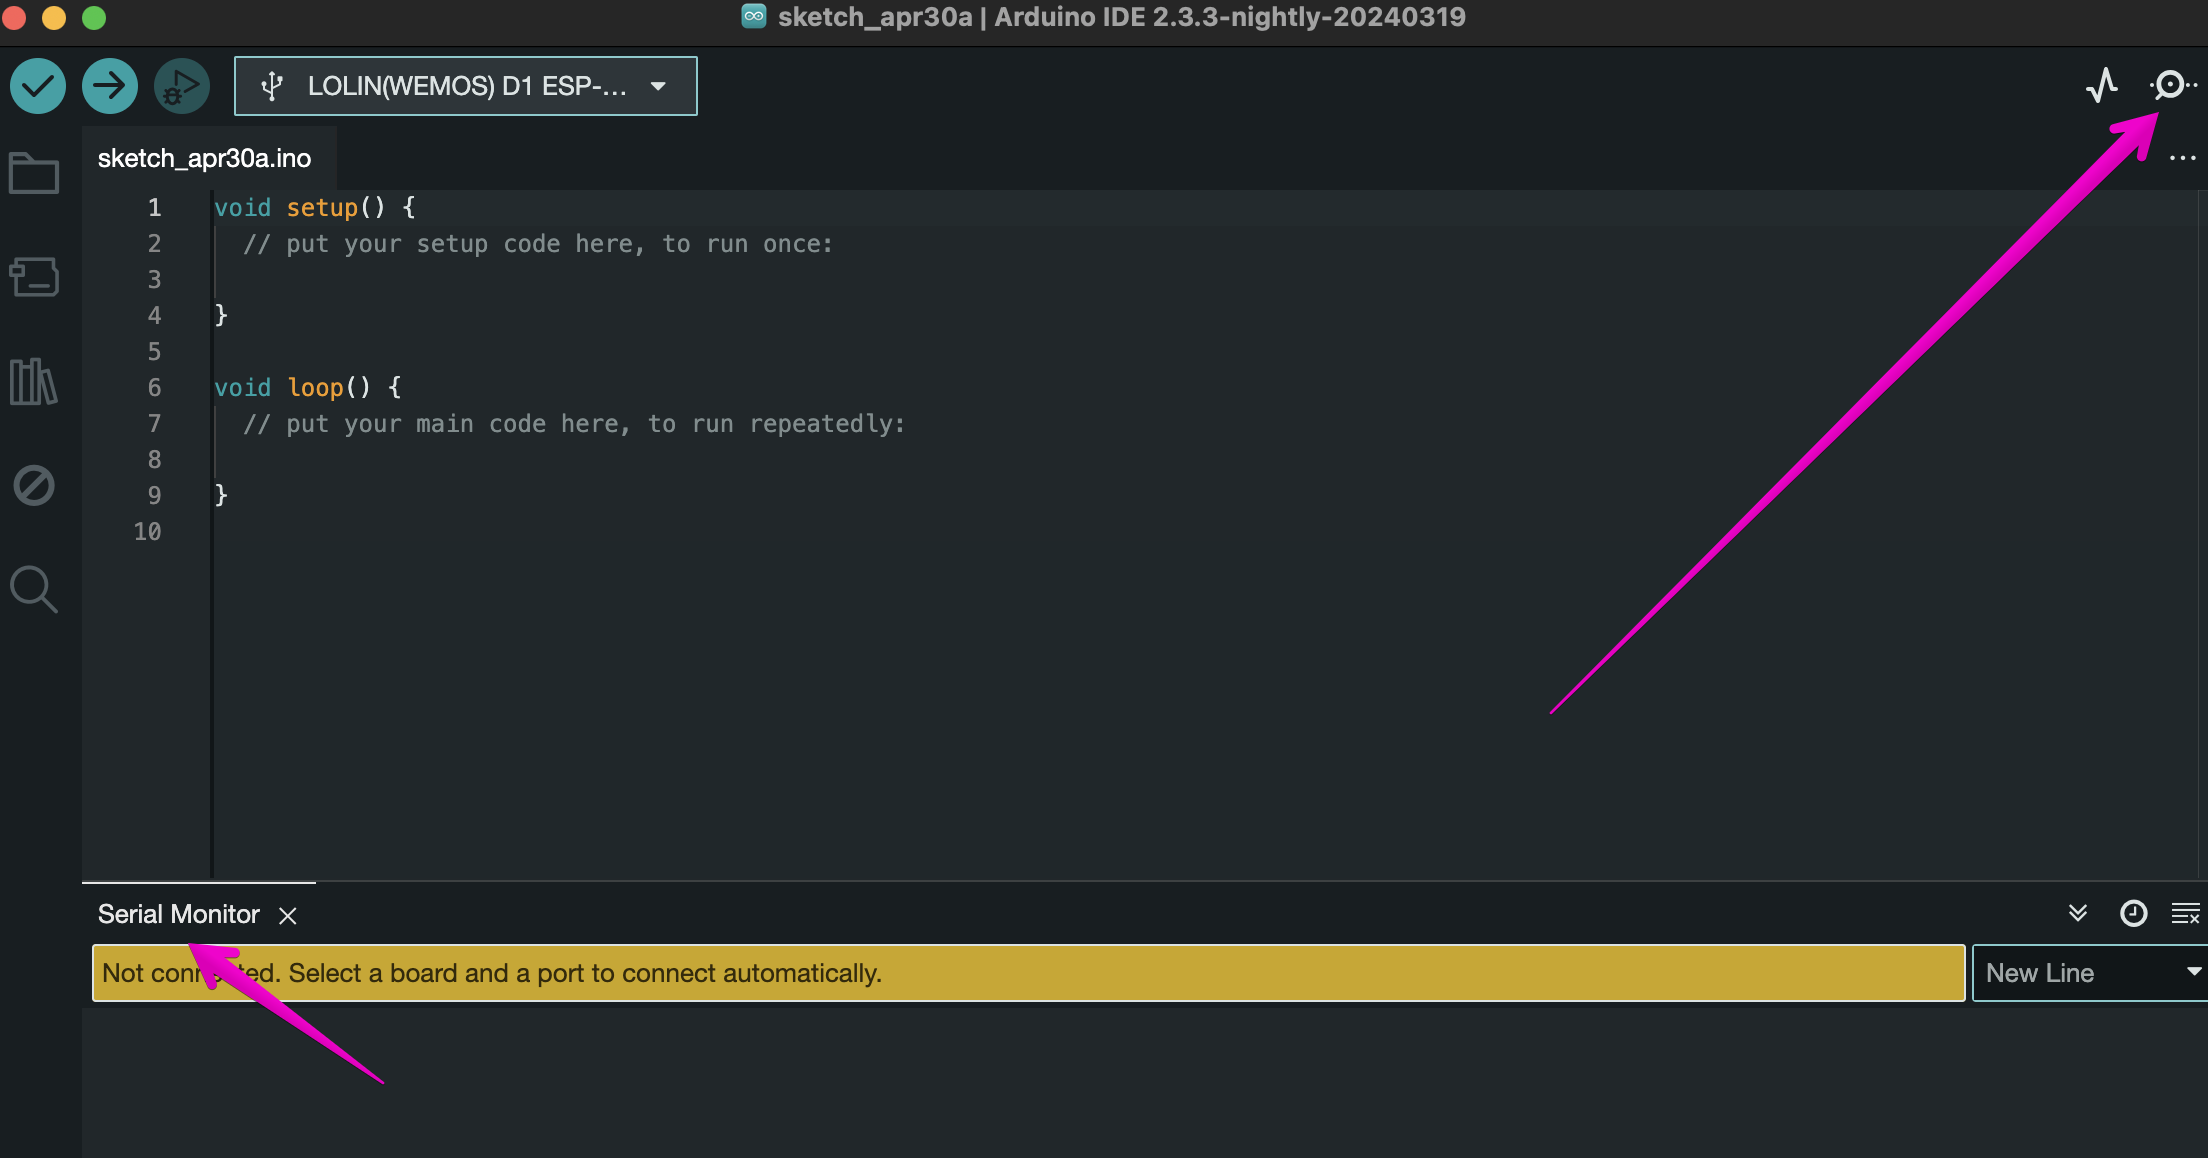Click the green zoom window button
Image resolution: width=2208 pixels, height=1158 pixels.
coord(94,17)
